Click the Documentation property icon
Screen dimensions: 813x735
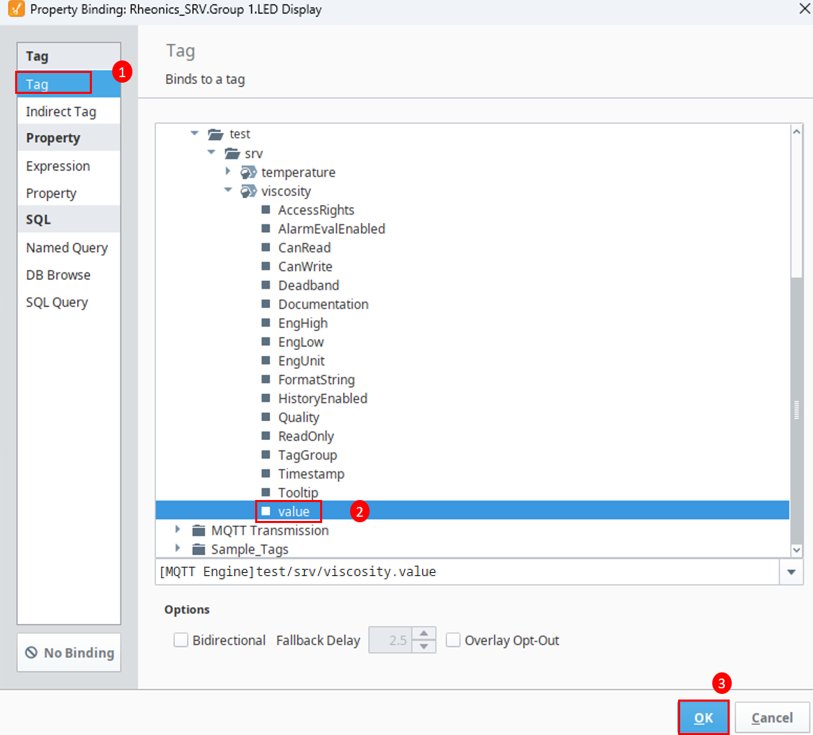click(x=266, y=304)
